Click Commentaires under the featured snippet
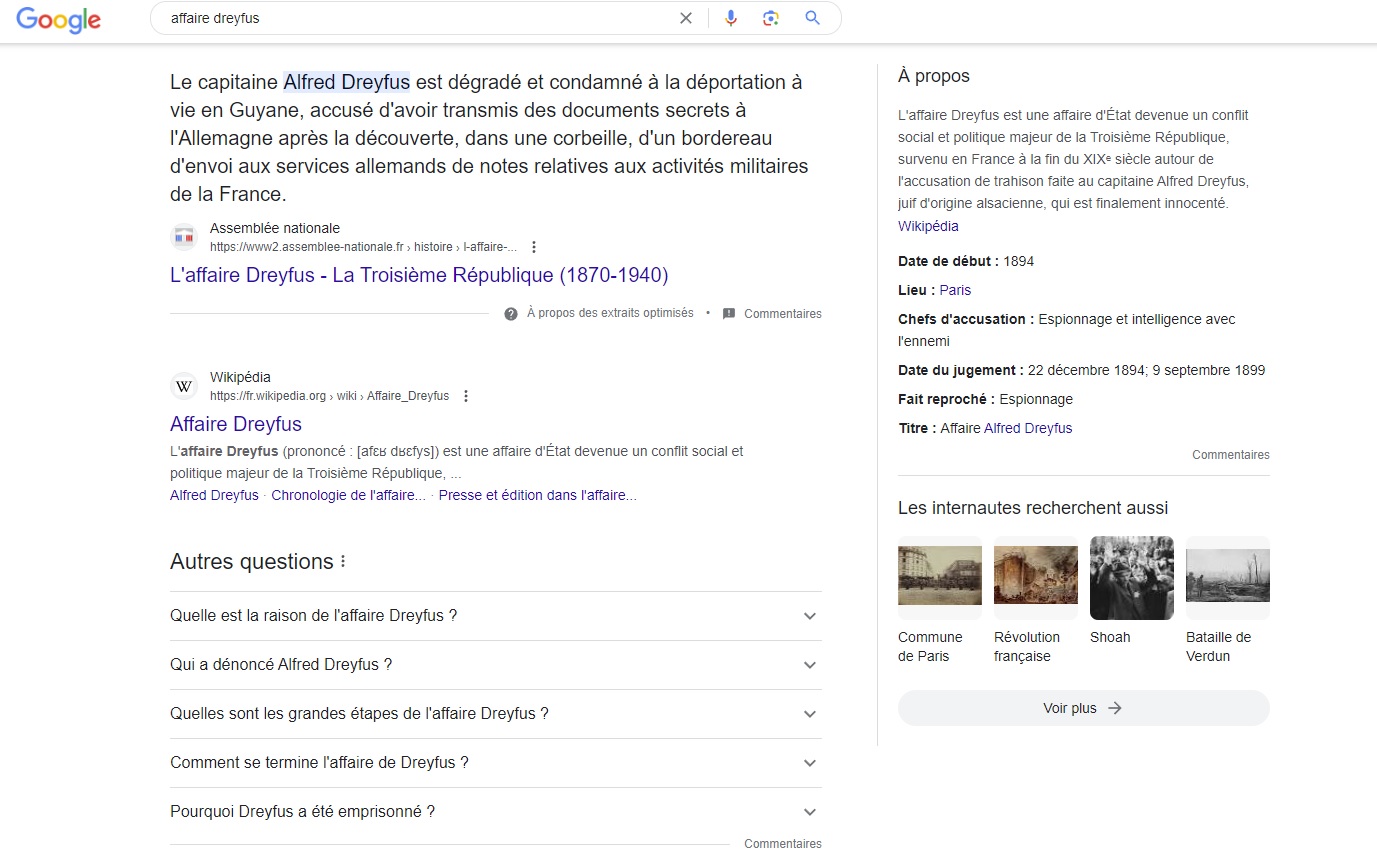 click(x=783, y=314)
